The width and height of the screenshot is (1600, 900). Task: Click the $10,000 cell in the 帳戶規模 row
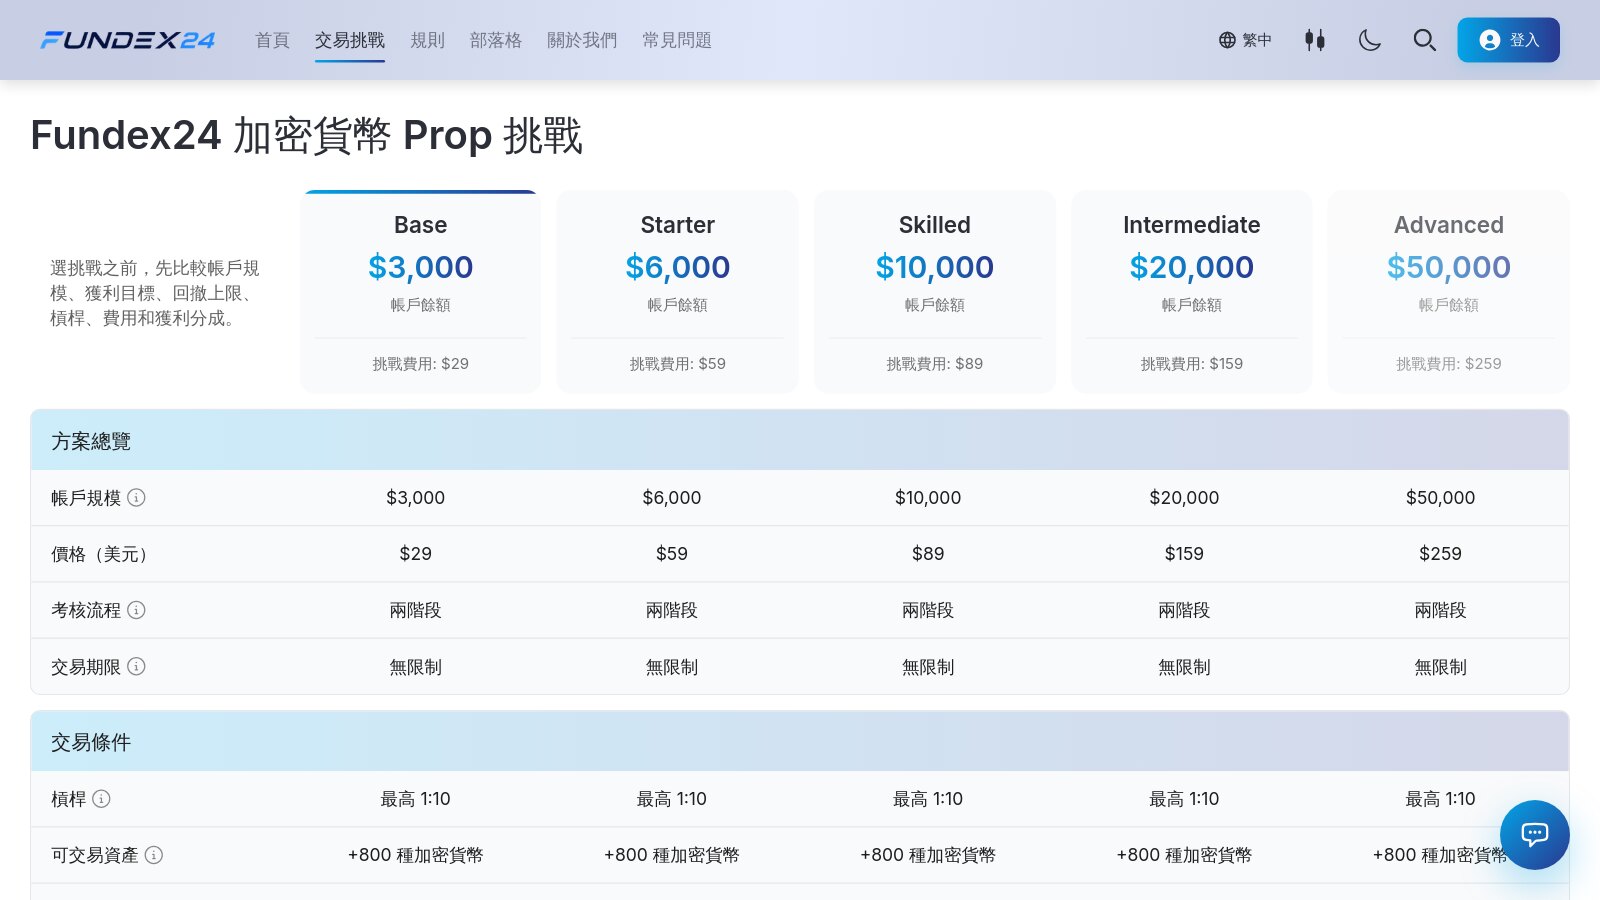pyautogui.click(x=928, y=497)
